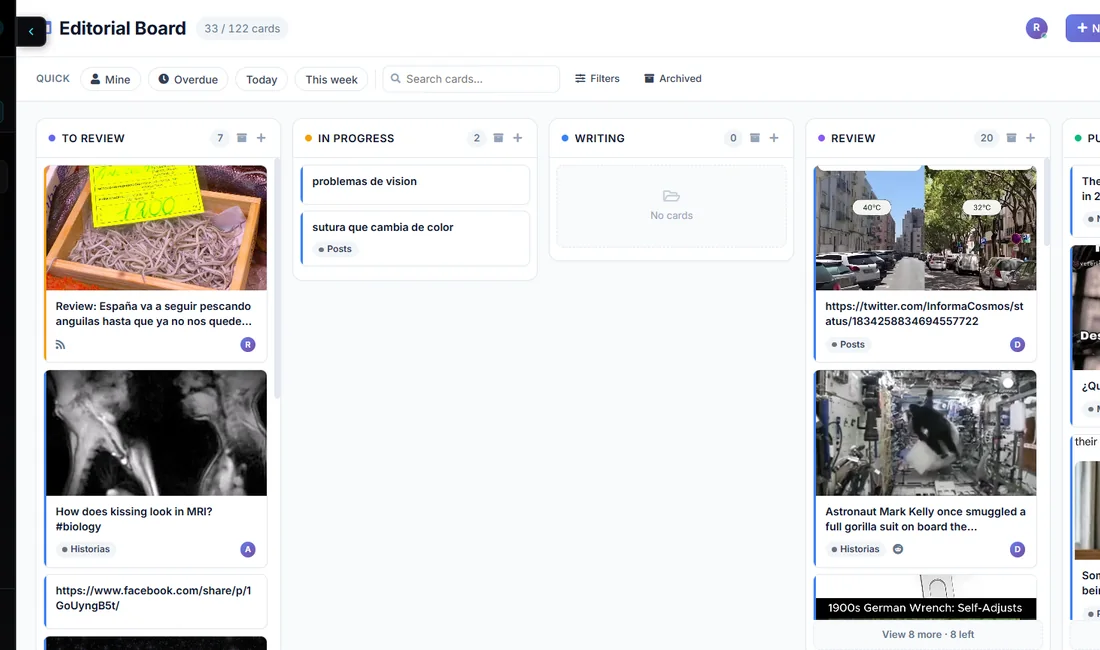Open the astronaut gorilla suit image
This screenshot has width=1100, height=650.
click(925, 433)
